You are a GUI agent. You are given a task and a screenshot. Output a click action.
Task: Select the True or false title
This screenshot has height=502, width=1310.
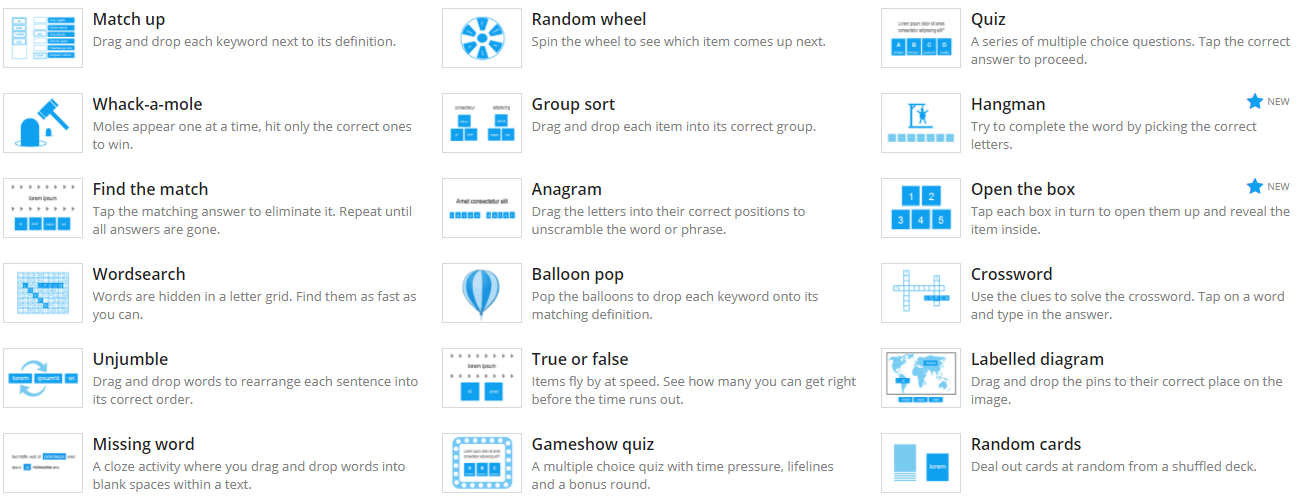[x=580, y=359]
